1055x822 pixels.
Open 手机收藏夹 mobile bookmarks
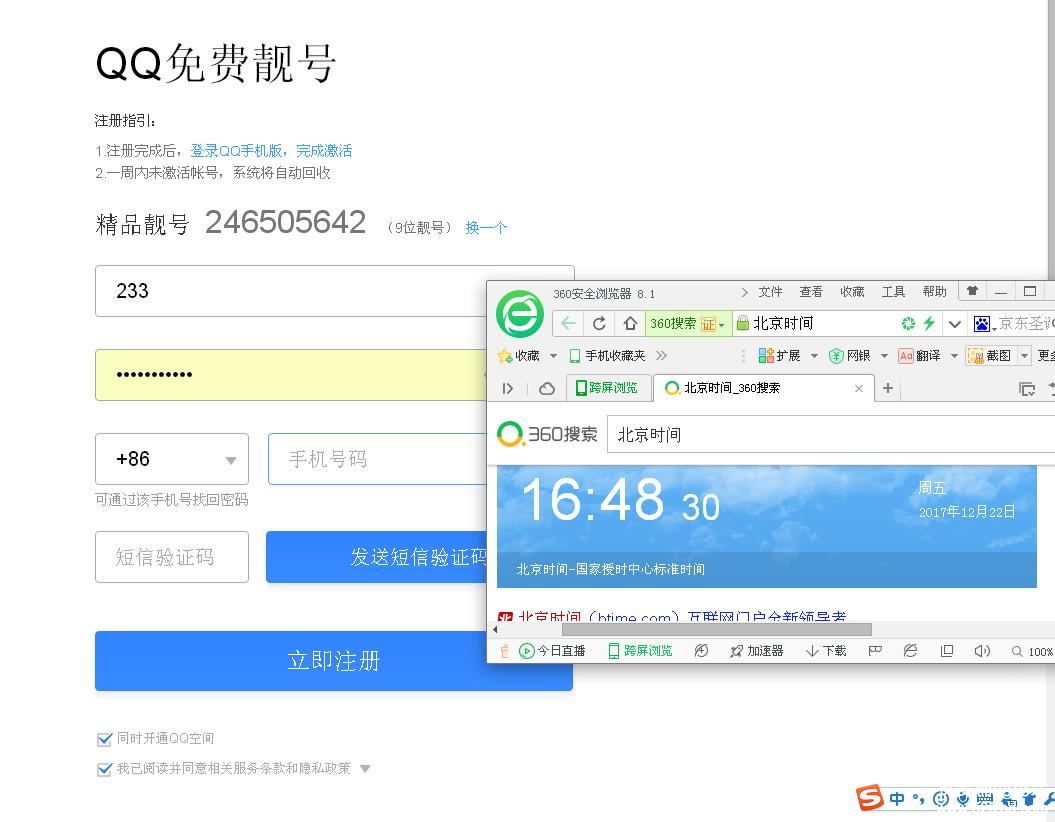(607, 355)
